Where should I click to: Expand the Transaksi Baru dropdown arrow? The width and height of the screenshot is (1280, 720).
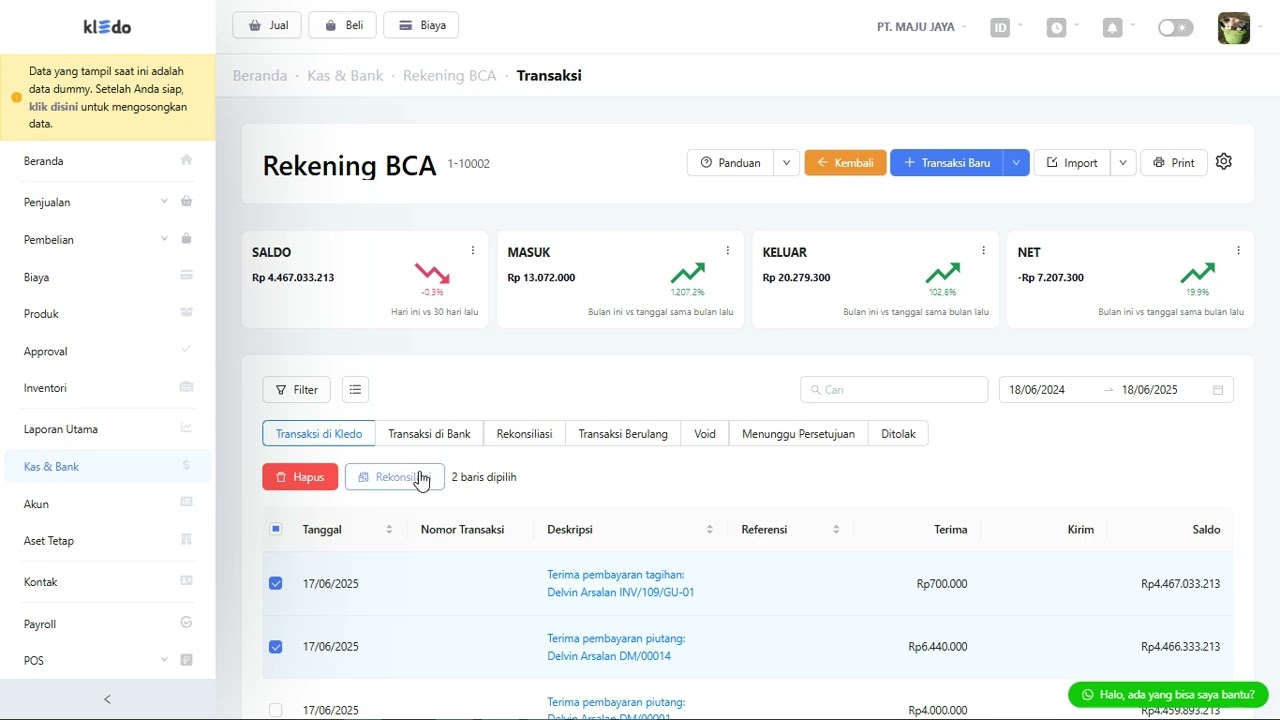coord(1017,163)
